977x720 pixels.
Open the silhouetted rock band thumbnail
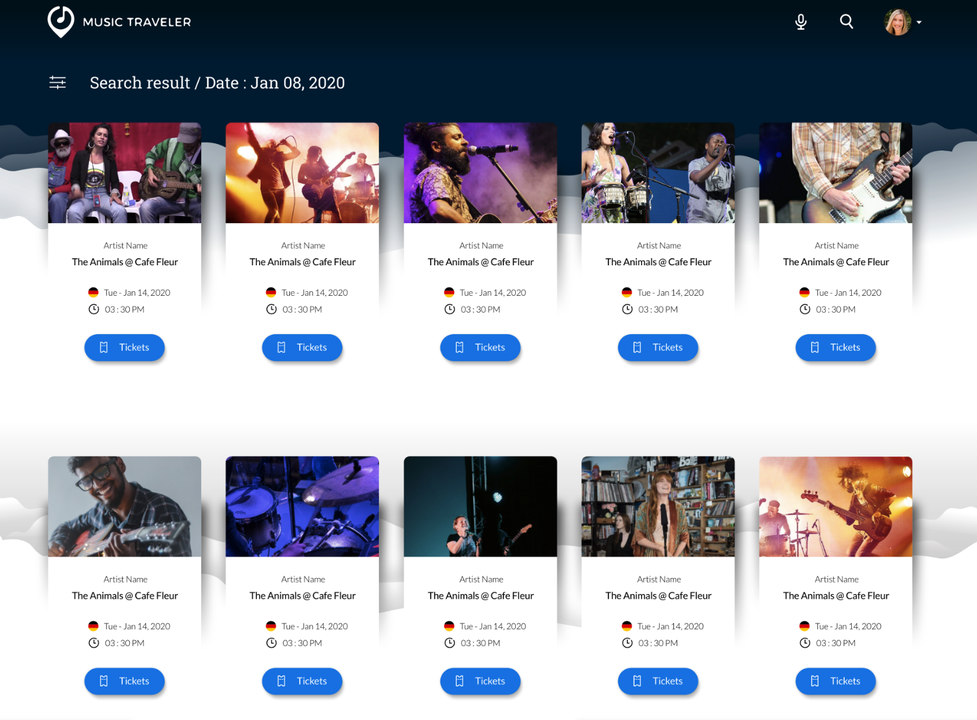[x=302, y=173]
